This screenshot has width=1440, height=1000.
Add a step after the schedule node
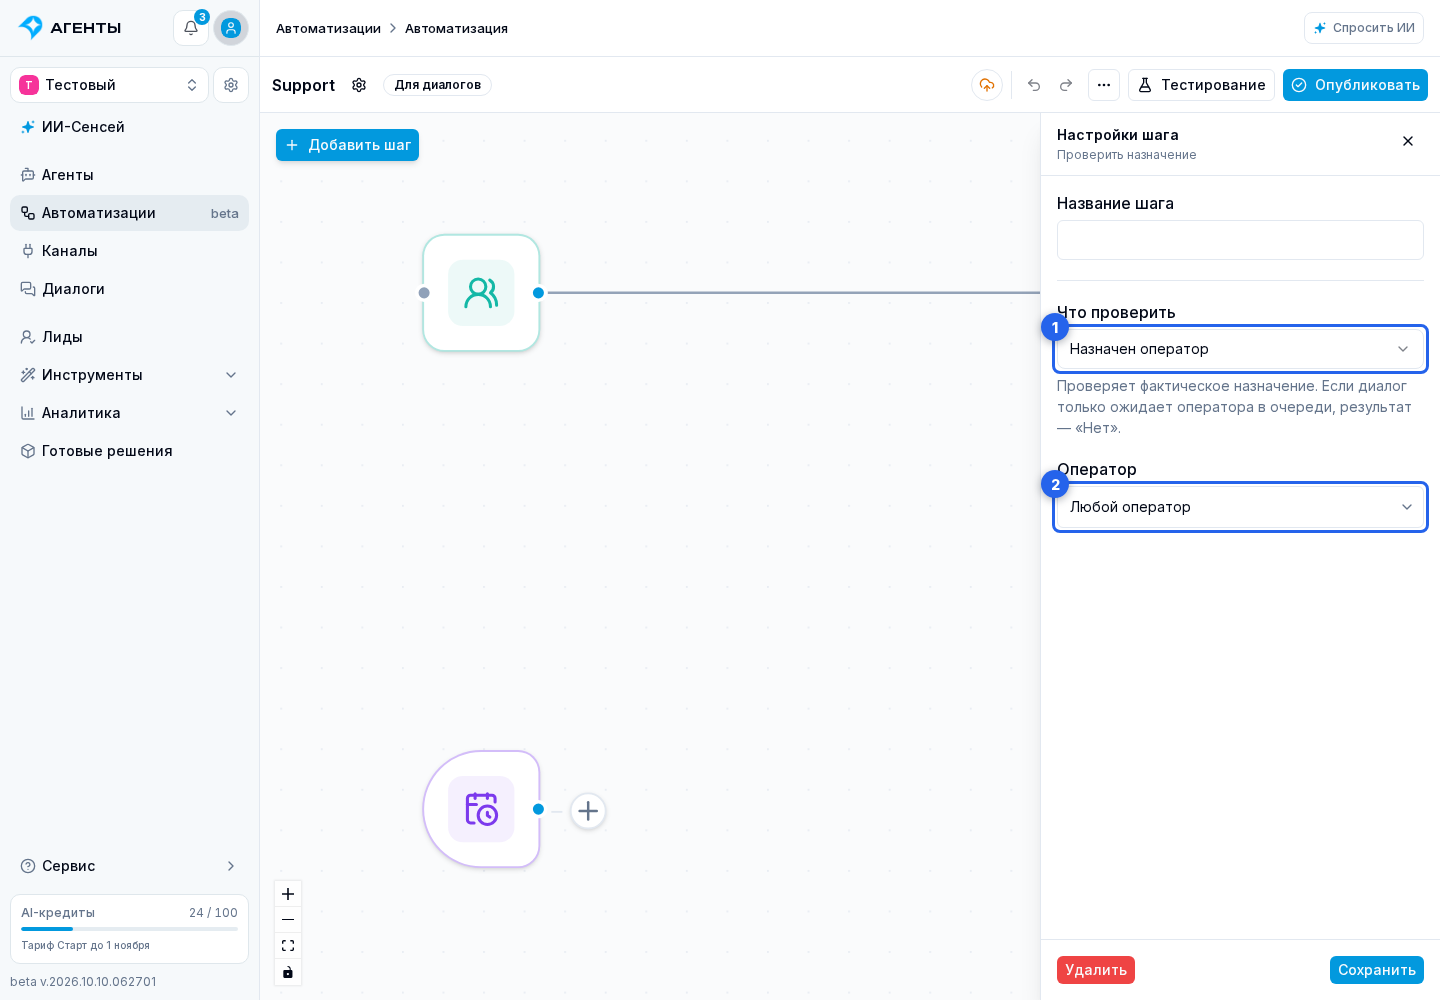tap(588, 811)
